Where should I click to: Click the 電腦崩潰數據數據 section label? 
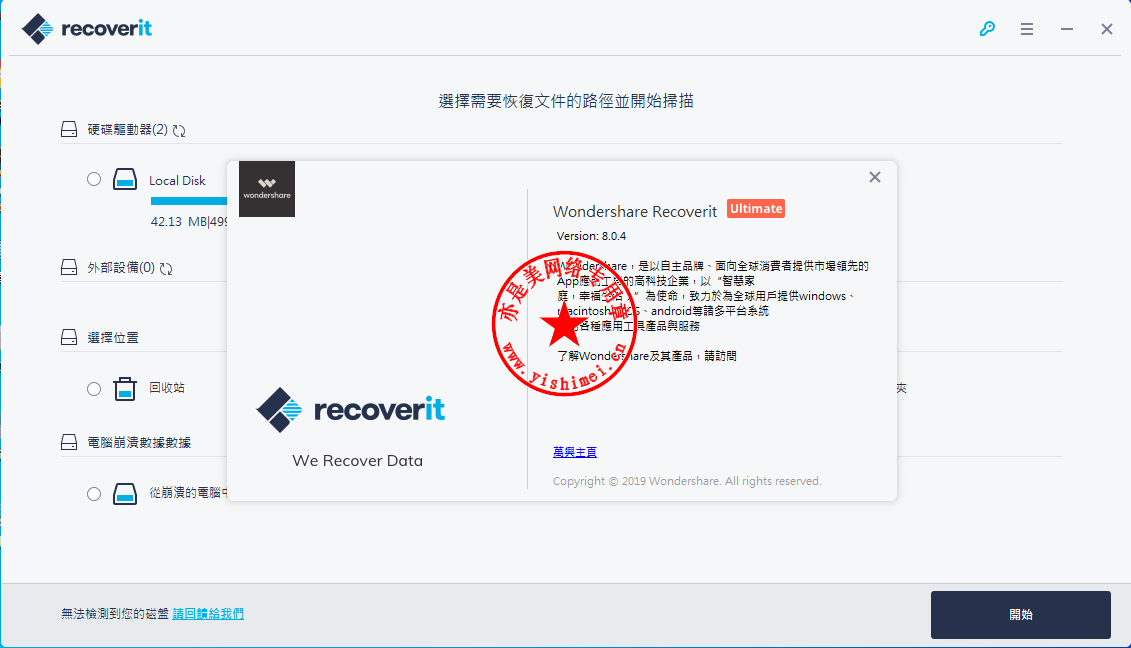click(x=139, y=442)
